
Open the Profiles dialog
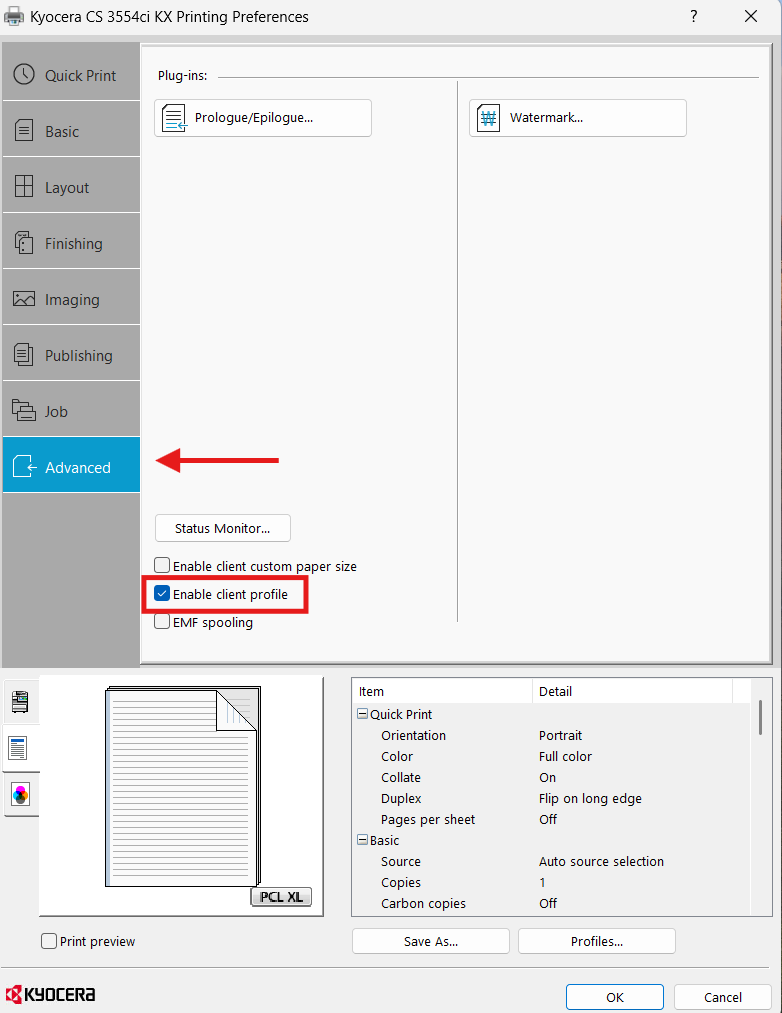point(597,941)
